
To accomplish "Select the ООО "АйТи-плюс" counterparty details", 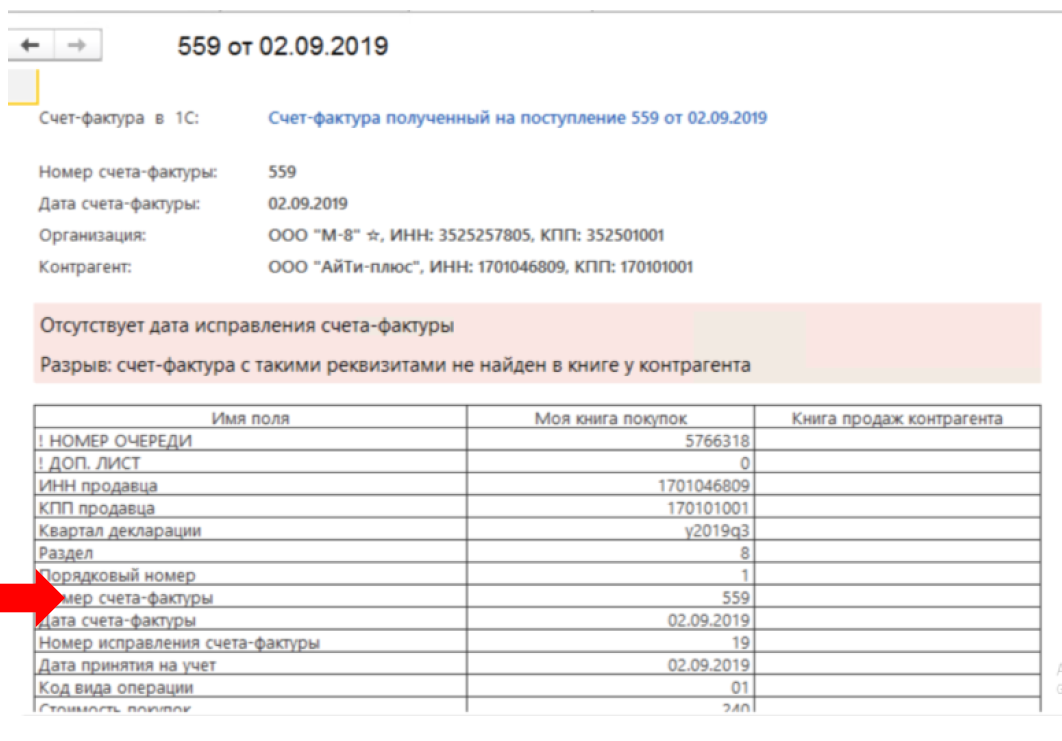I will point(480,267).
